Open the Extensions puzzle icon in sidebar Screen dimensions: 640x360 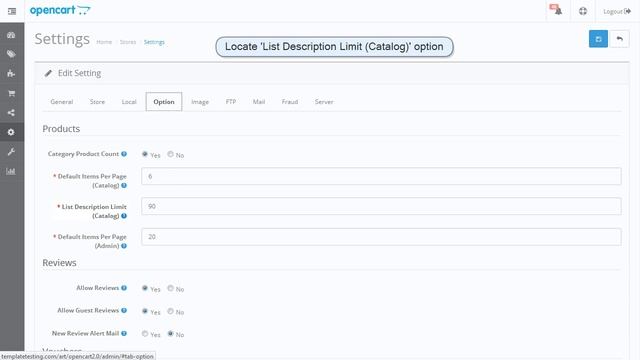11,73
